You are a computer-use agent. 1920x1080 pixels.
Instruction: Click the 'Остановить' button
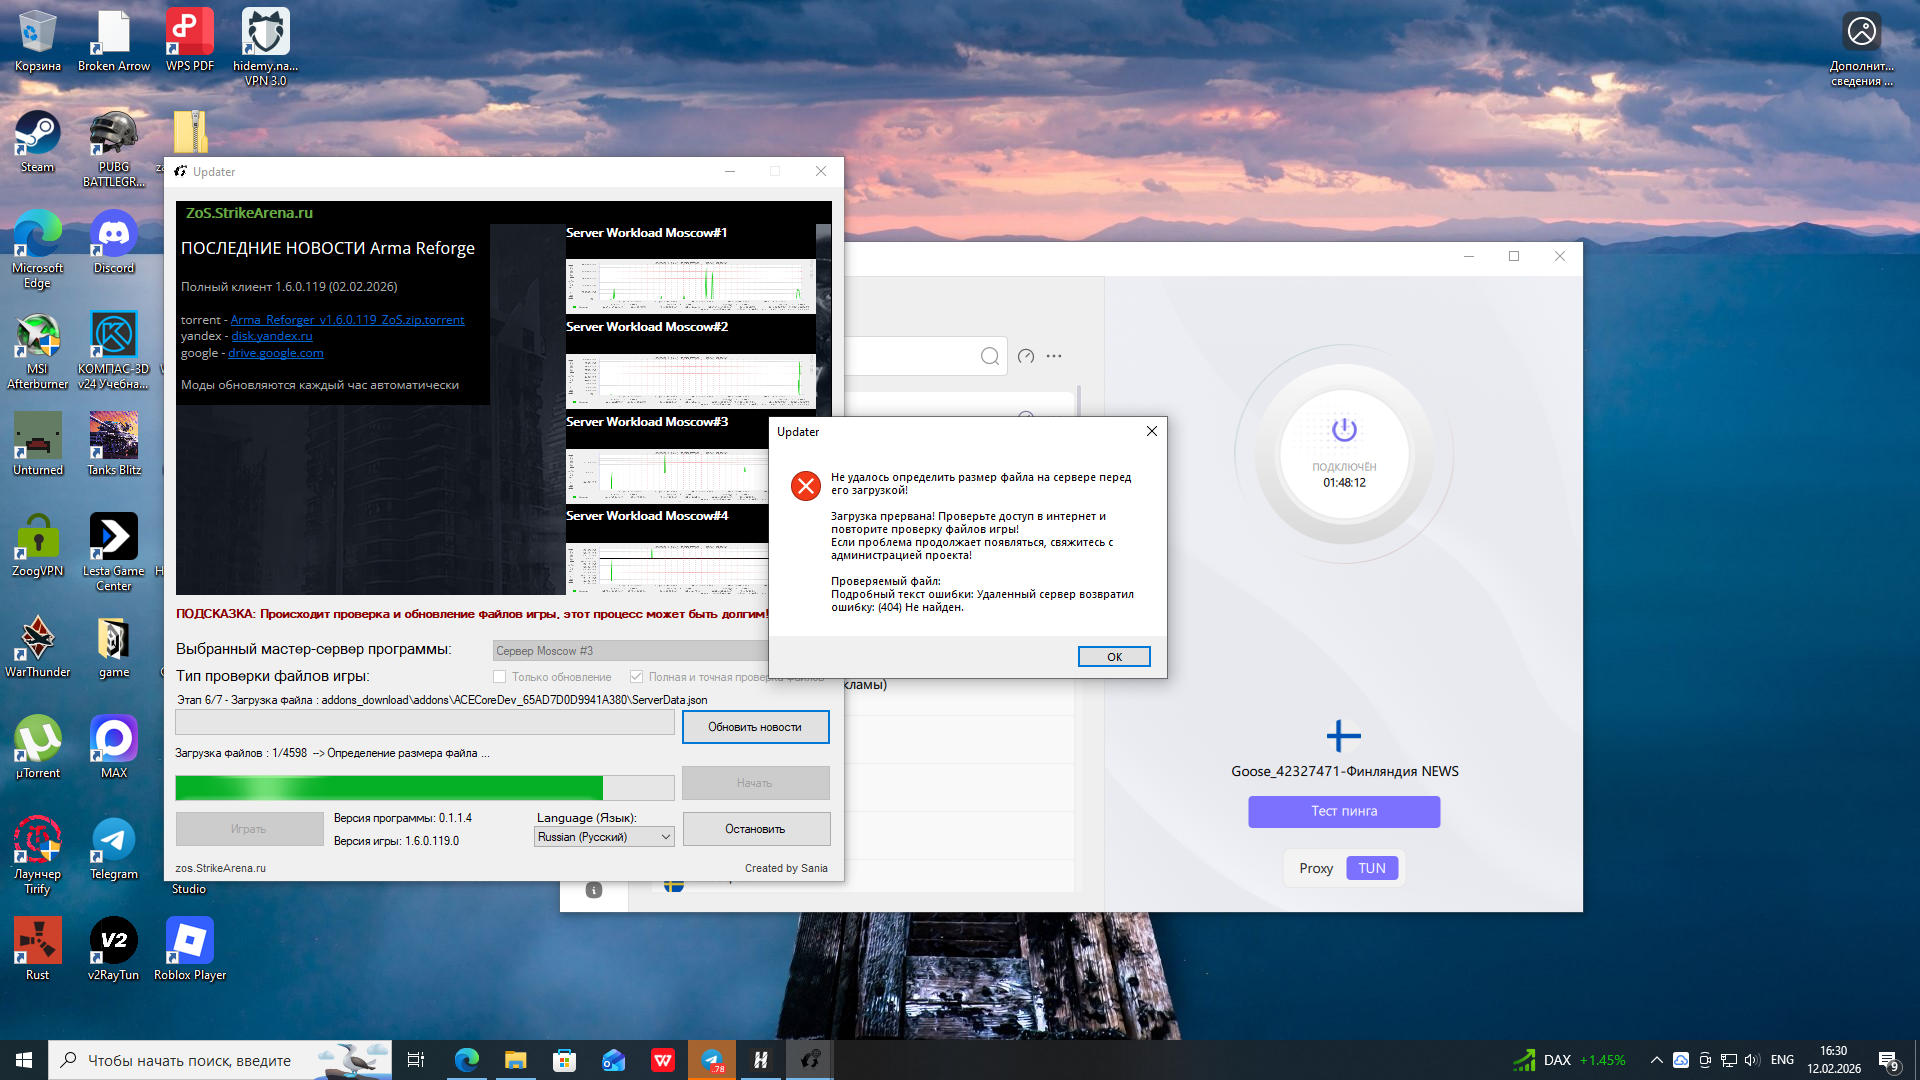pyautogui.click(x=755, y=829)
